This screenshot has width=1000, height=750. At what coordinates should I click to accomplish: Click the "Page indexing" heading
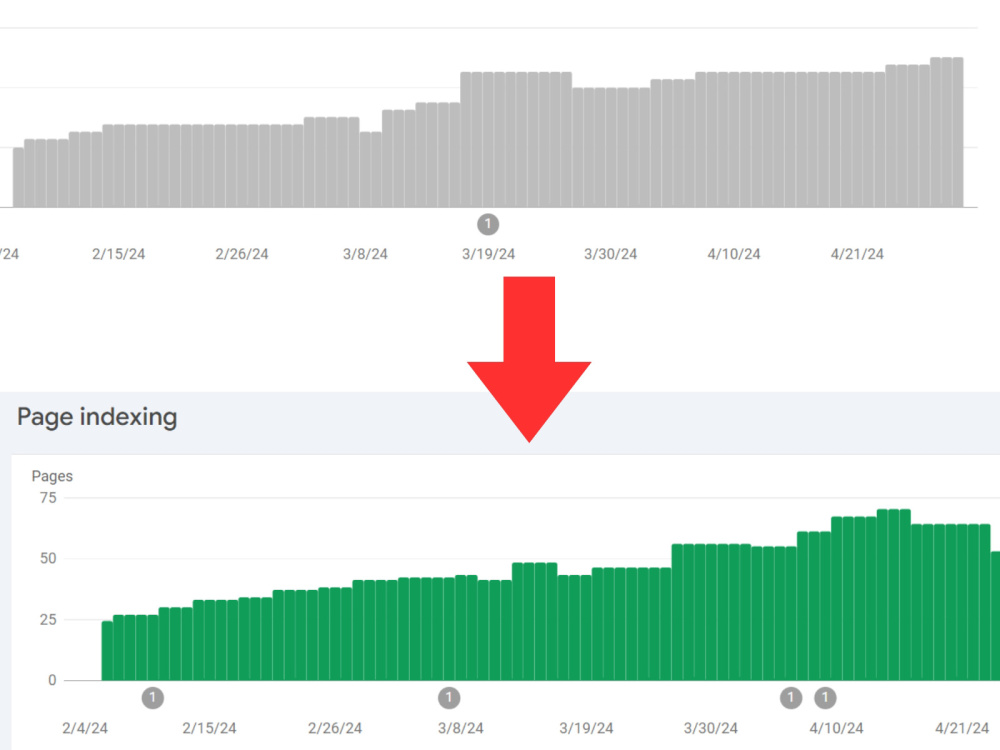(x=97, y=417)
